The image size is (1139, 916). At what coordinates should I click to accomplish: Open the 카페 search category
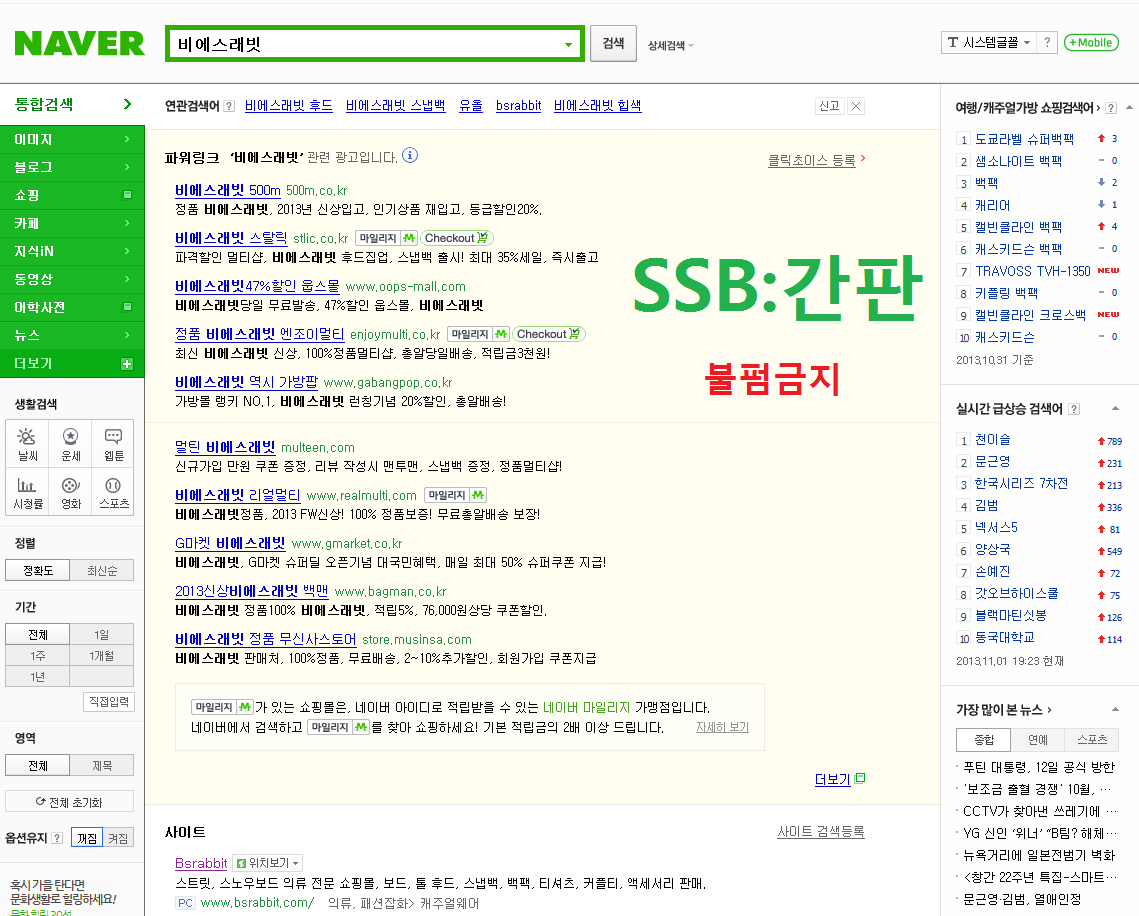click(72, 223)
